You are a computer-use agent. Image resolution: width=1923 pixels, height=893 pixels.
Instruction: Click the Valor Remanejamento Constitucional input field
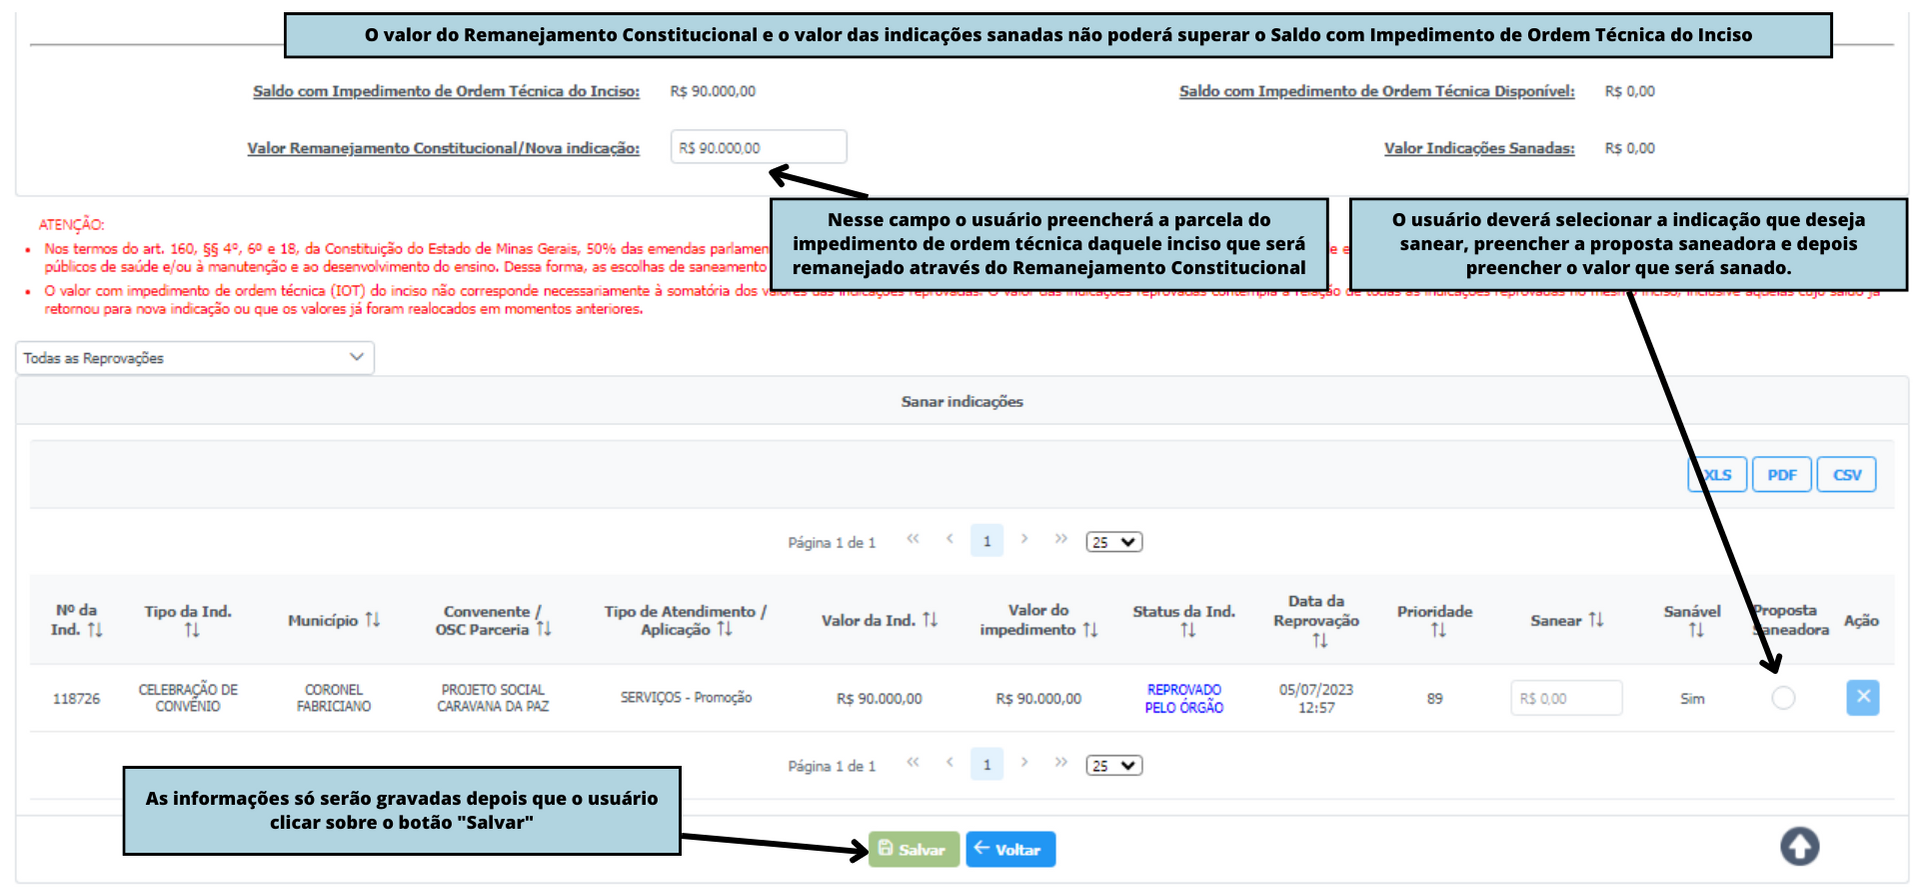758,147
